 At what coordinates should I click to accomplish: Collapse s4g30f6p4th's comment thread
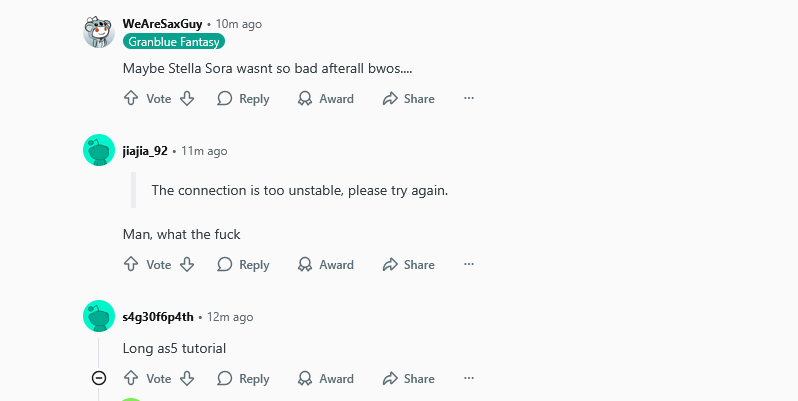[99, 378]
